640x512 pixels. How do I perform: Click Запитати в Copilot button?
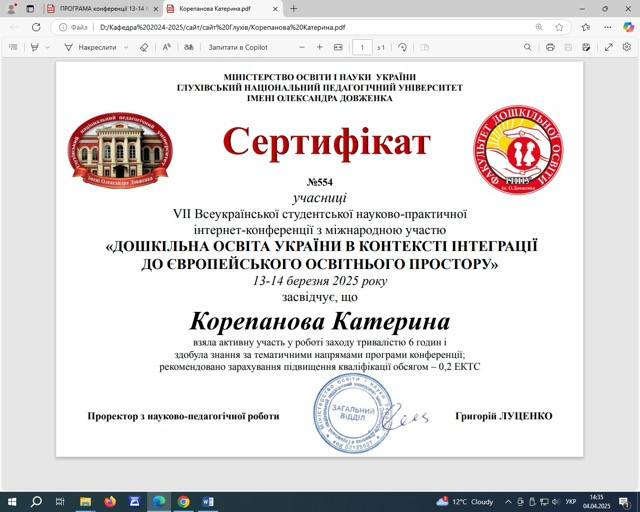pyautogui.click(x=238, y=47)
